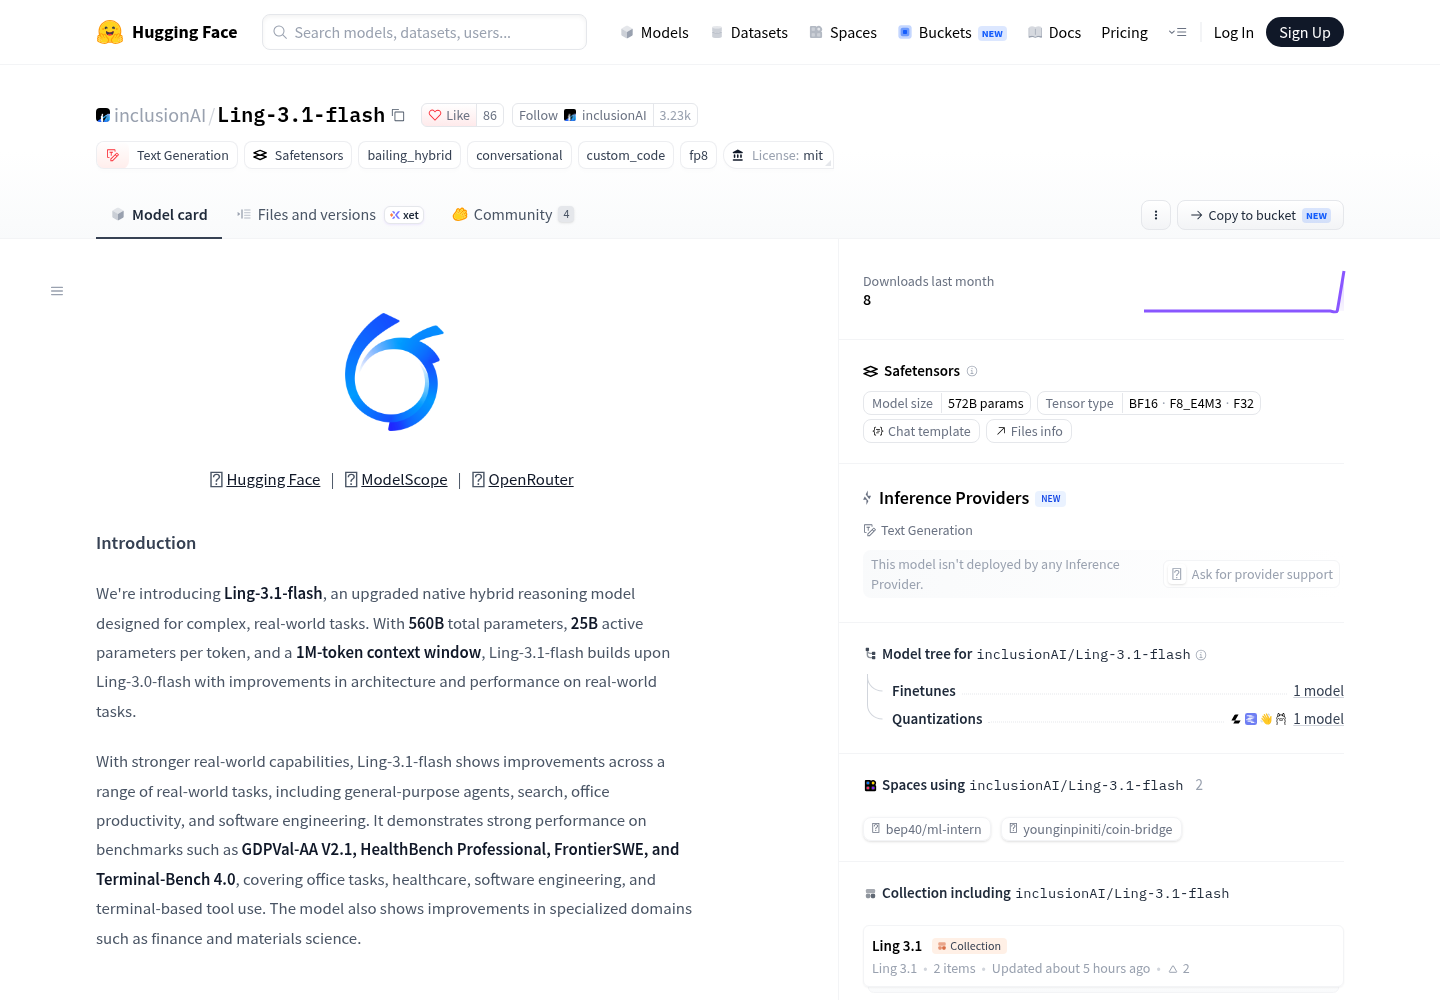The width and height of the screenshot is (1440, 1000).
Task: Expand the extra navigation menu dropdown
Action: click(x=1177, y=32)
